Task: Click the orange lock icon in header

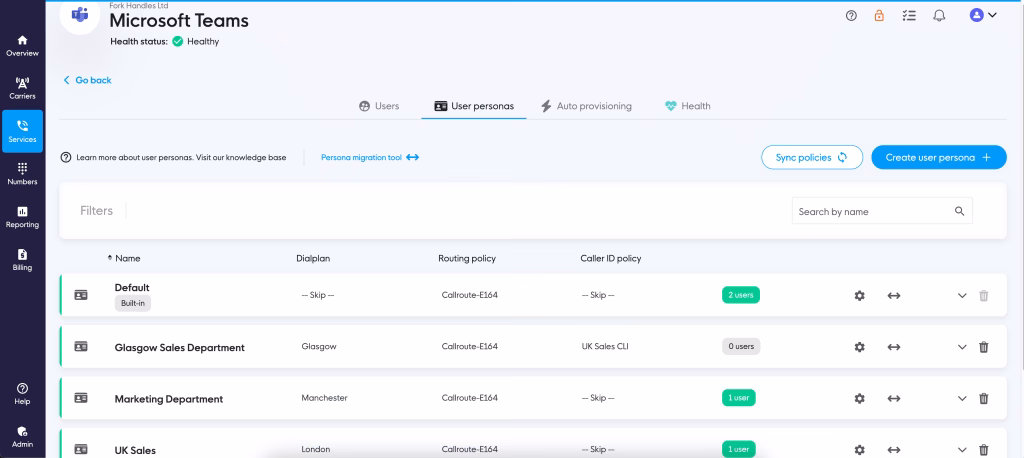Action: [880, 16]
